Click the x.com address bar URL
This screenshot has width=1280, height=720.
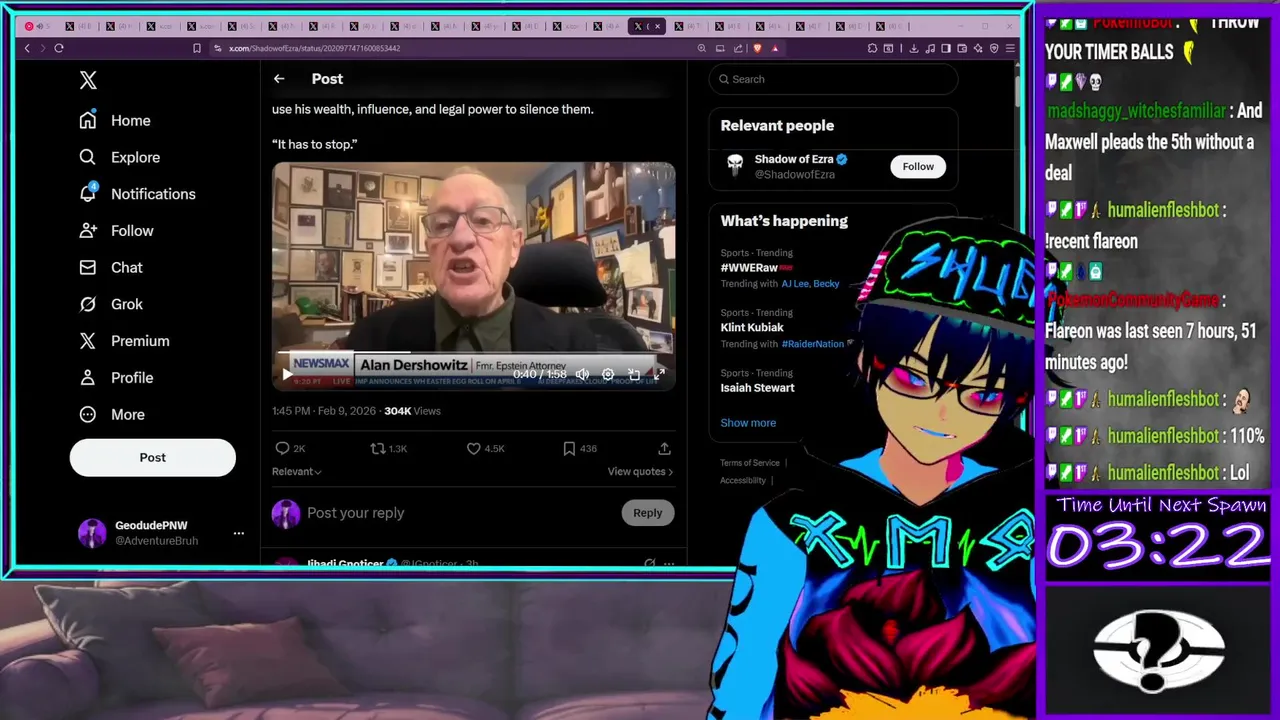314,48
